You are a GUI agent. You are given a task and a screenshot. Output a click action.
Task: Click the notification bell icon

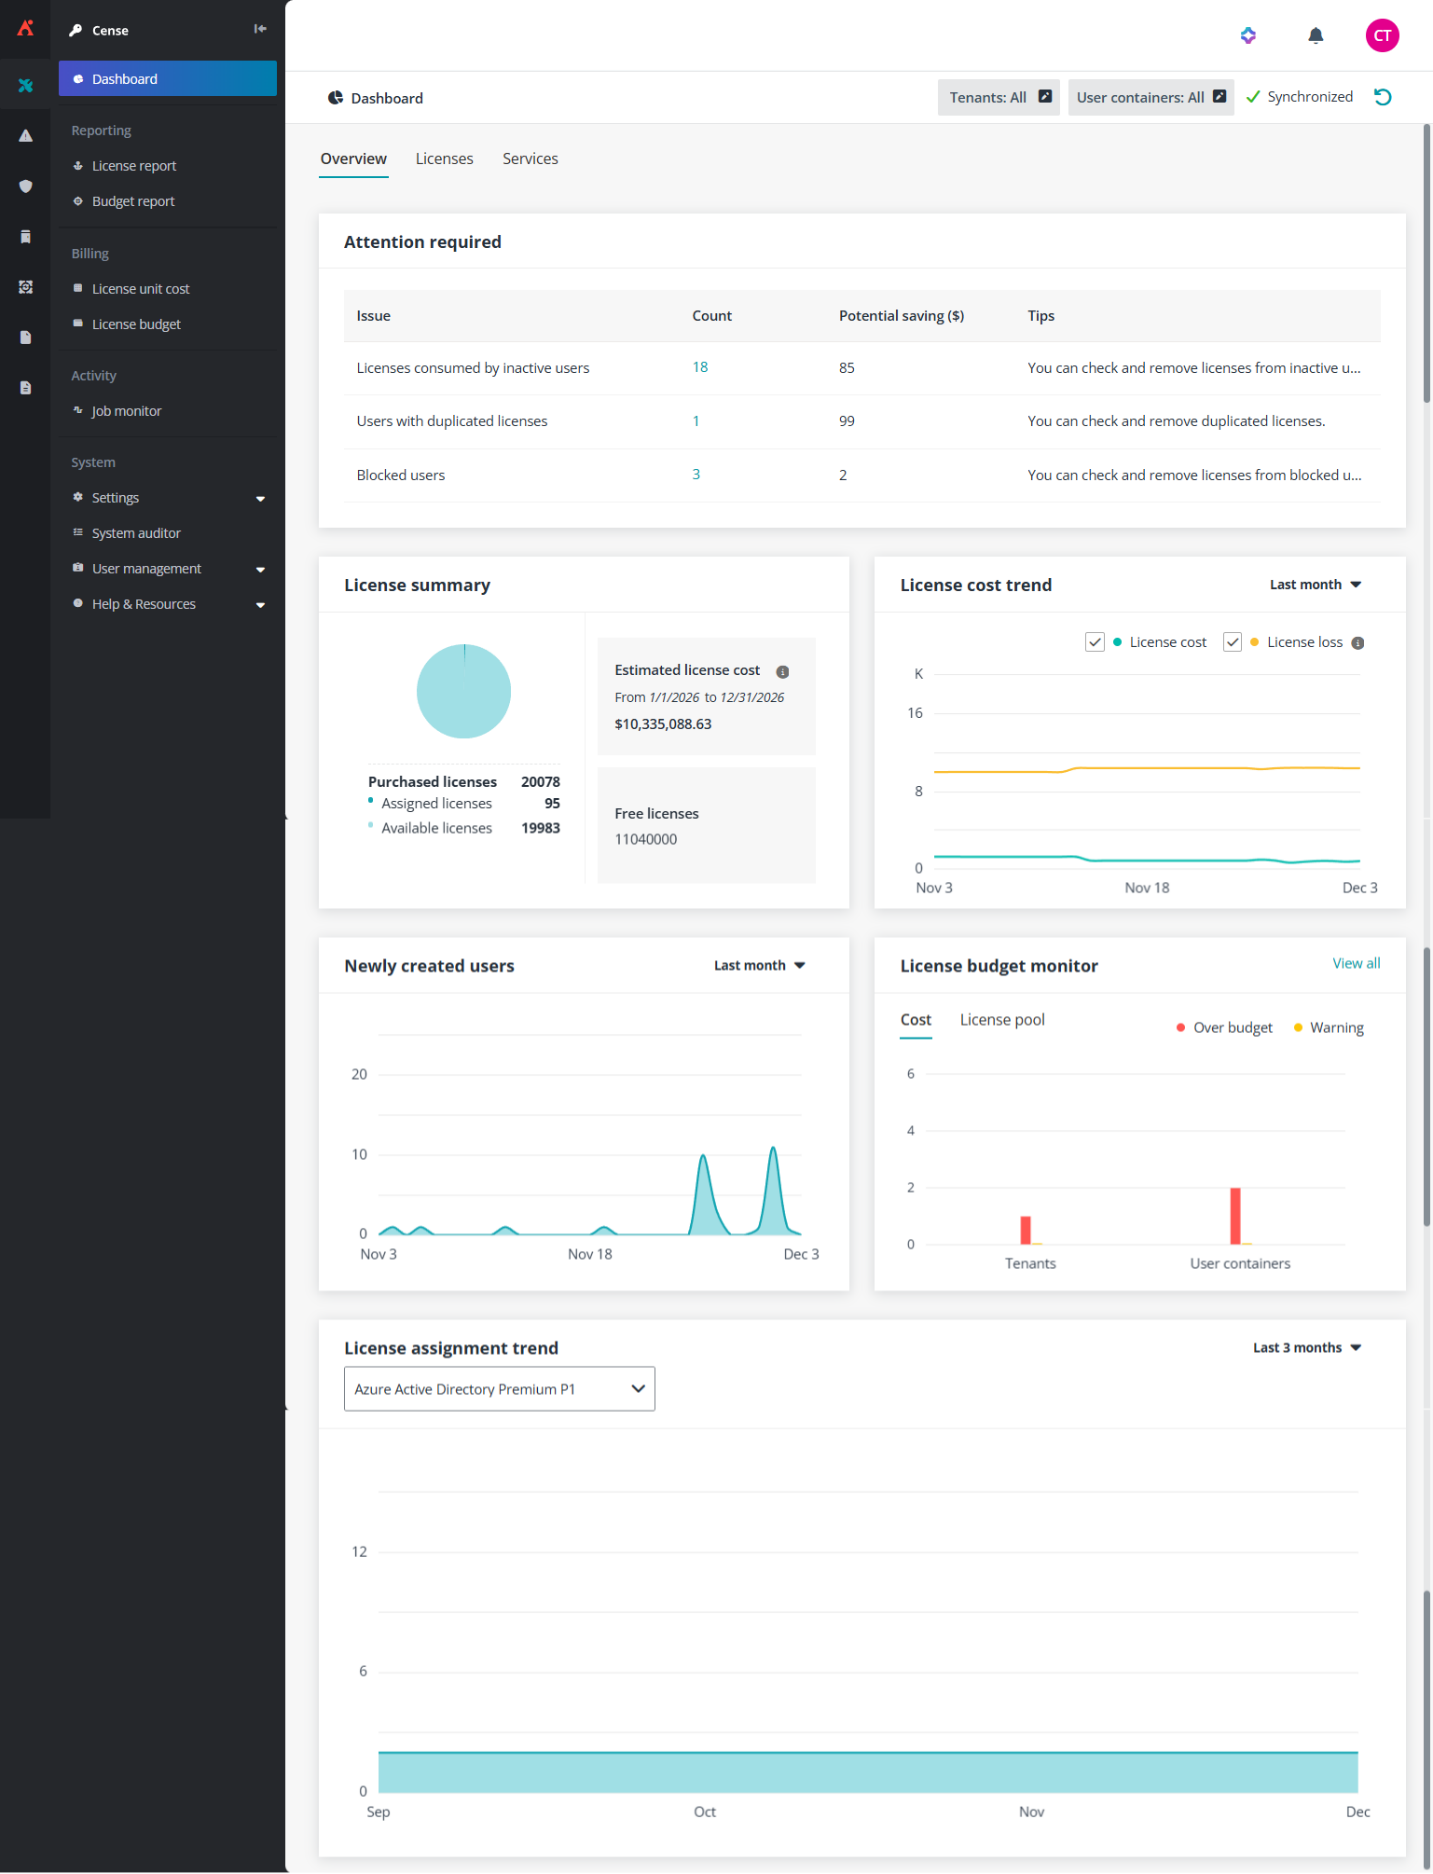pyautogui.click(x=1315, y=36)
